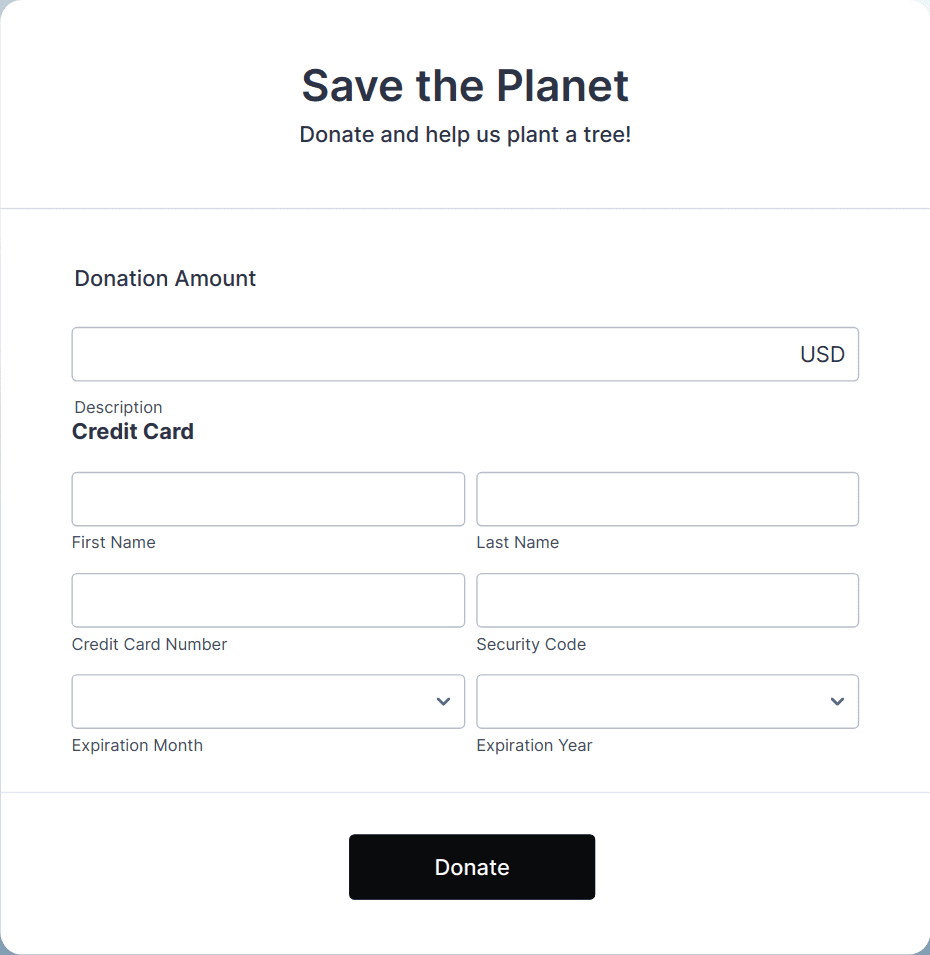Click the USD currency label
Image resolution: width=930 pixels, height=955 pixels.
821,353
